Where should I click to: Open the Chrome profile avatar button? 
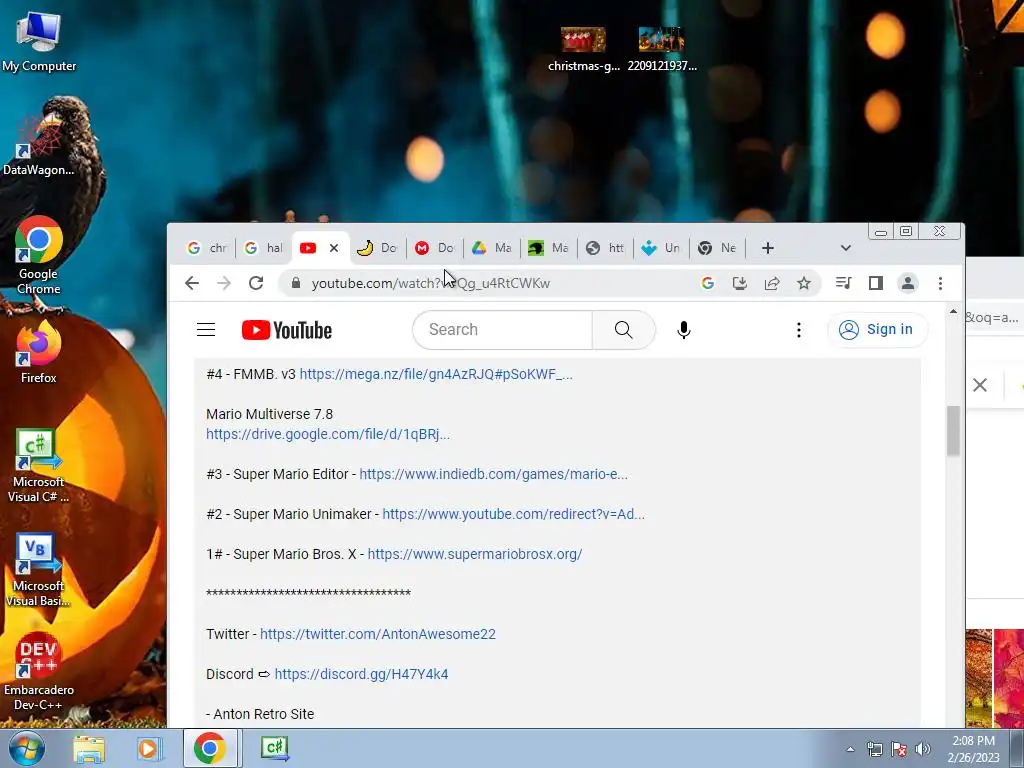[x=908, y=283]
